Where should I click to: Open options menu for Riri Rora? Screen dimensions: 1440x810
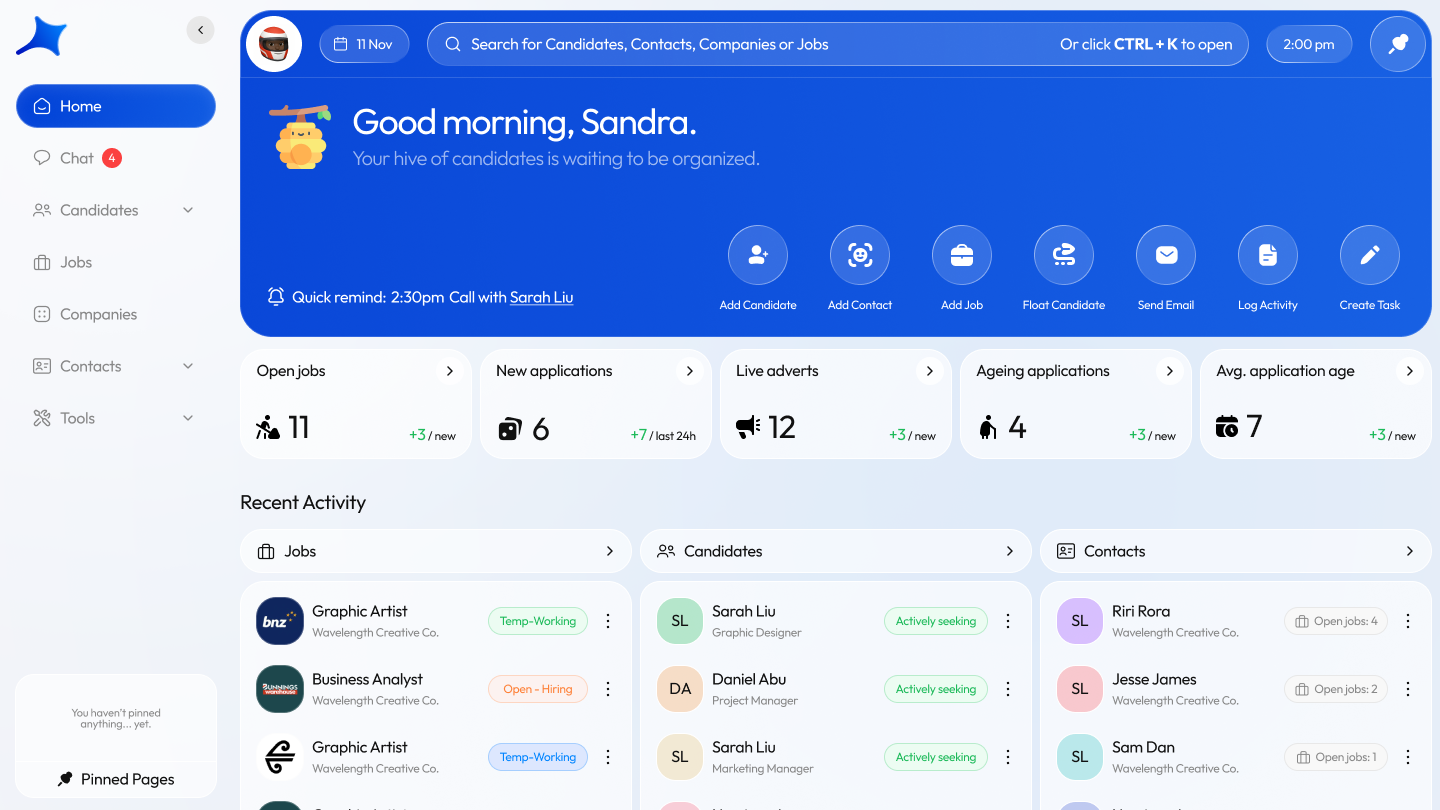pos(1408,621)
